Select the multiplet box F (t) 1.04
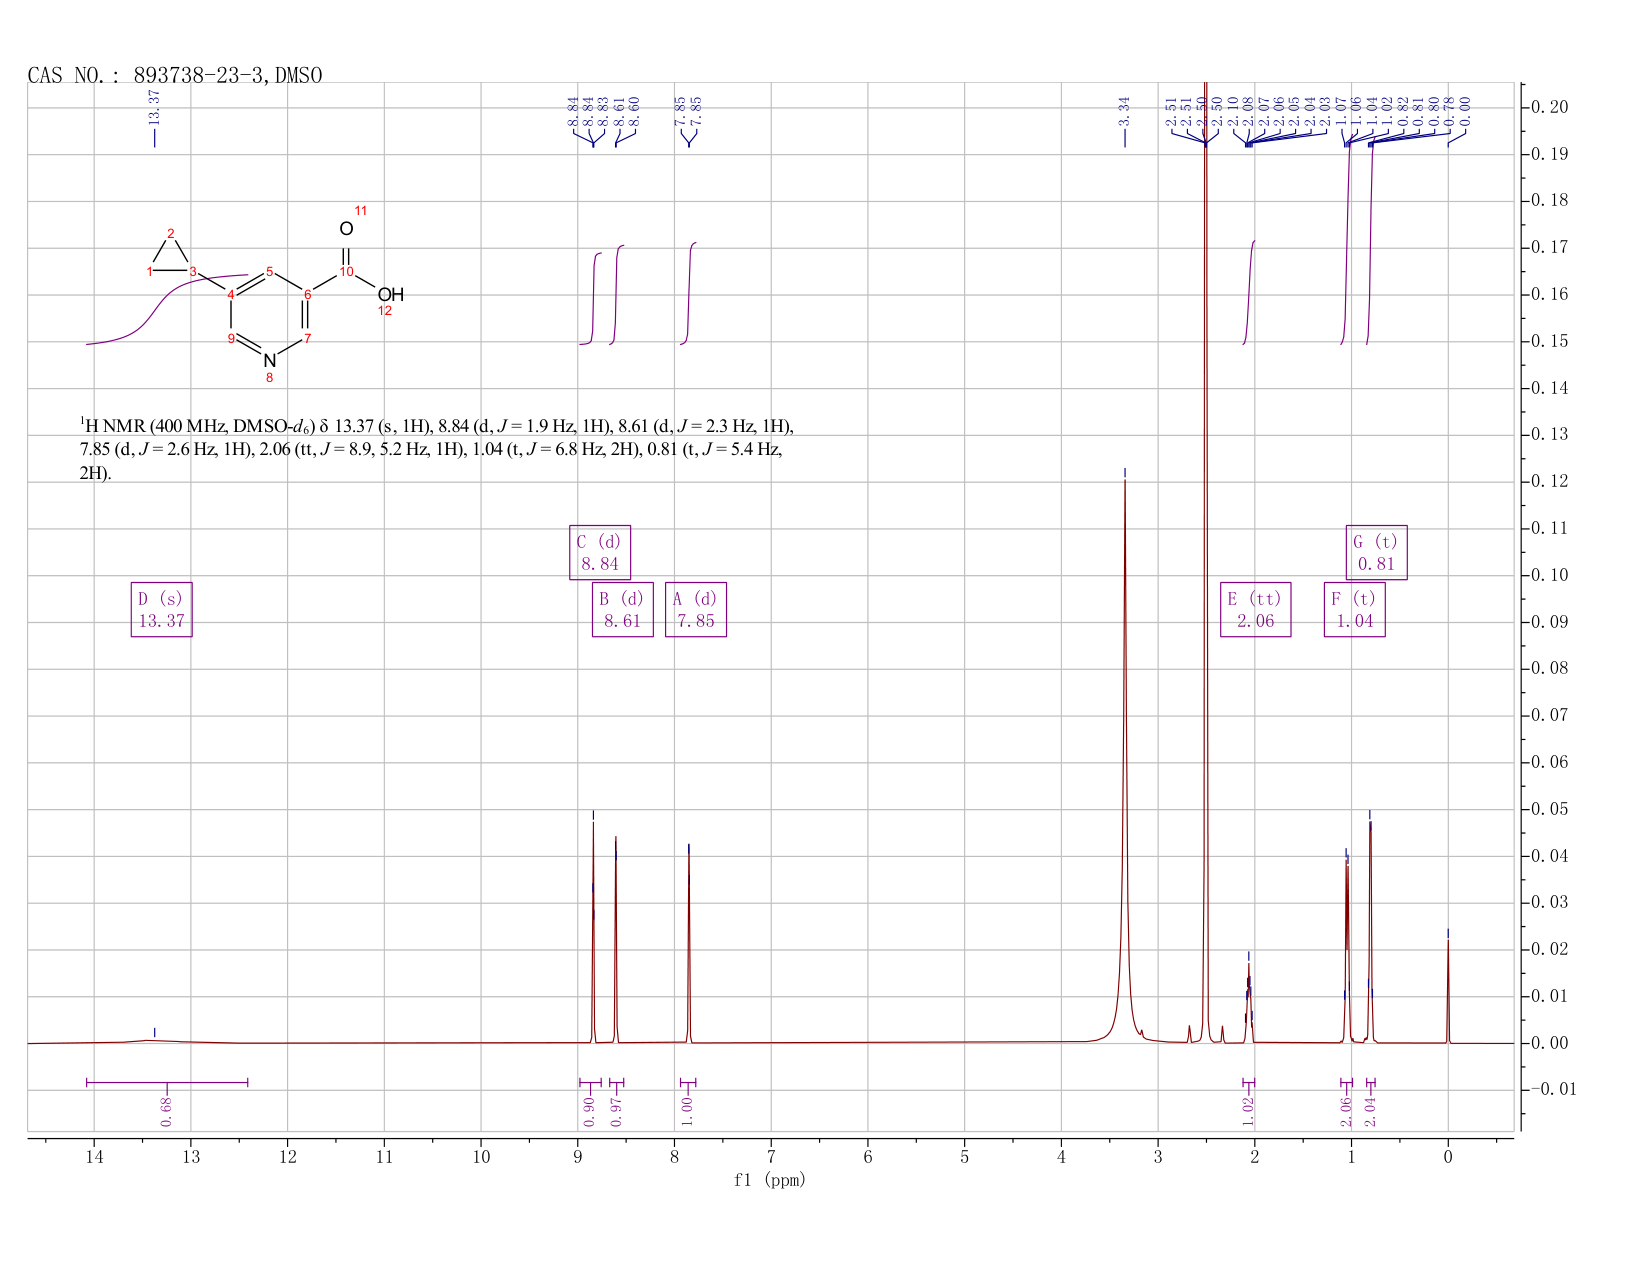Image resolution: width=1650 pixels, height=1275 pixels. coord(1354,610)
